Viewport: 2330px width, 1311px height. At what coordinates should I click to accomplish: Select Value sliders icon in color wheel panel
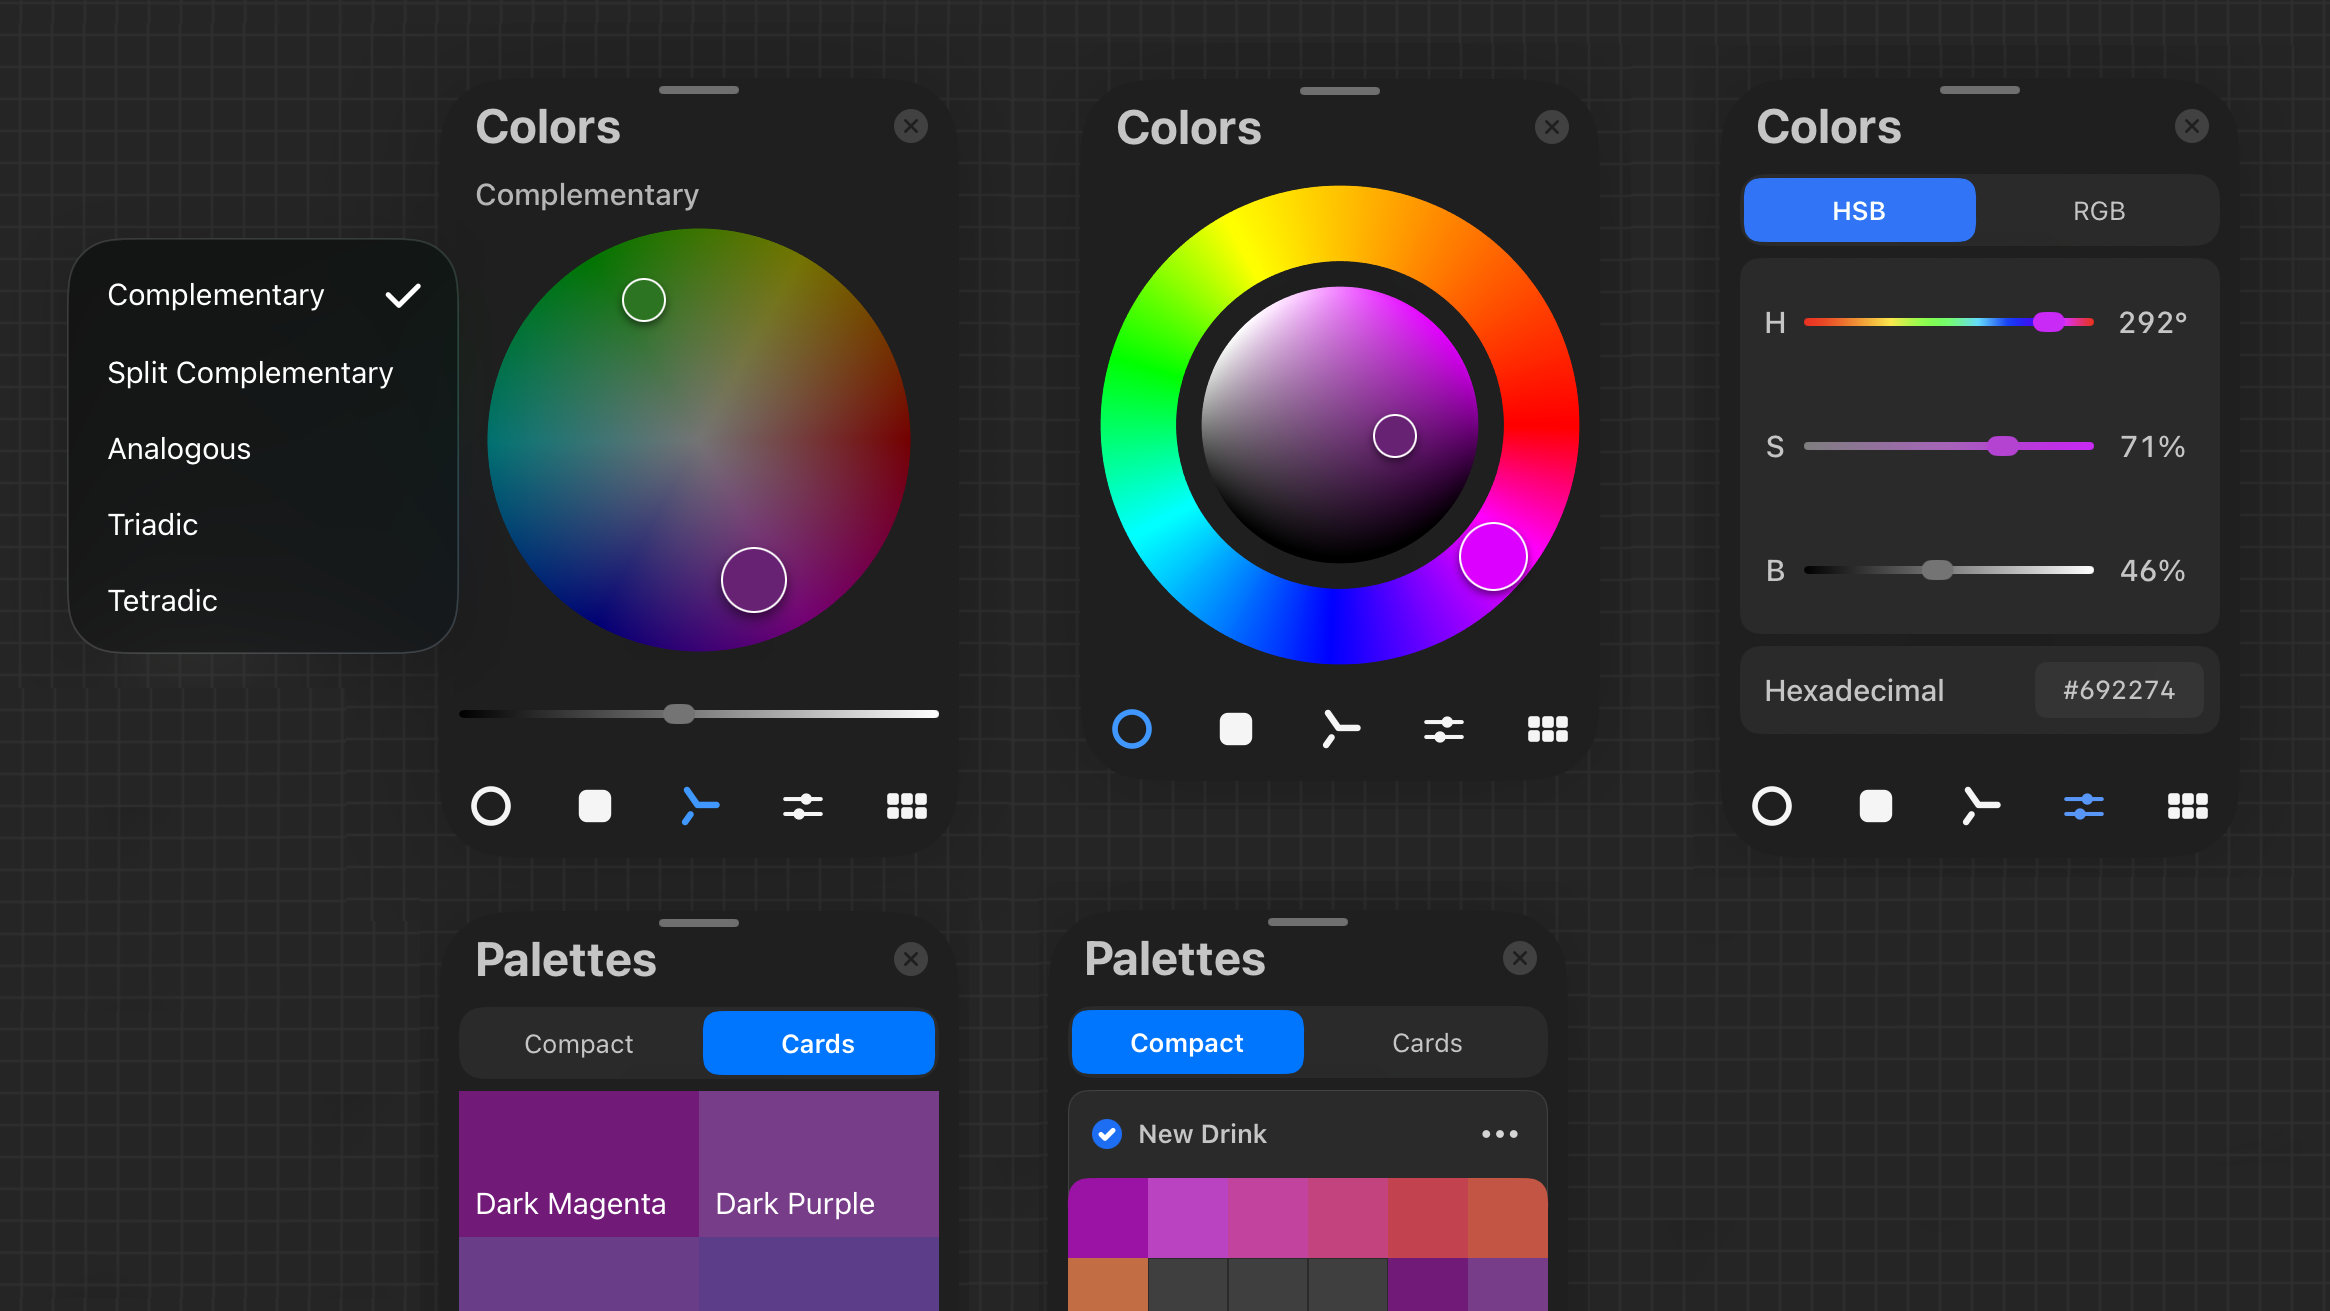[x=1444, y=729]
